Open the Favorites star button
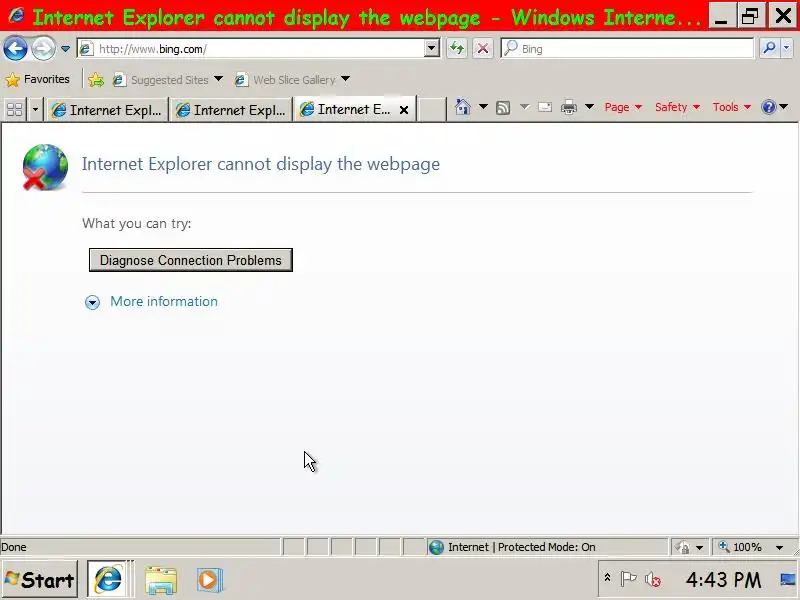The width and height of the screenshot is (800, 600). (37, 80)
